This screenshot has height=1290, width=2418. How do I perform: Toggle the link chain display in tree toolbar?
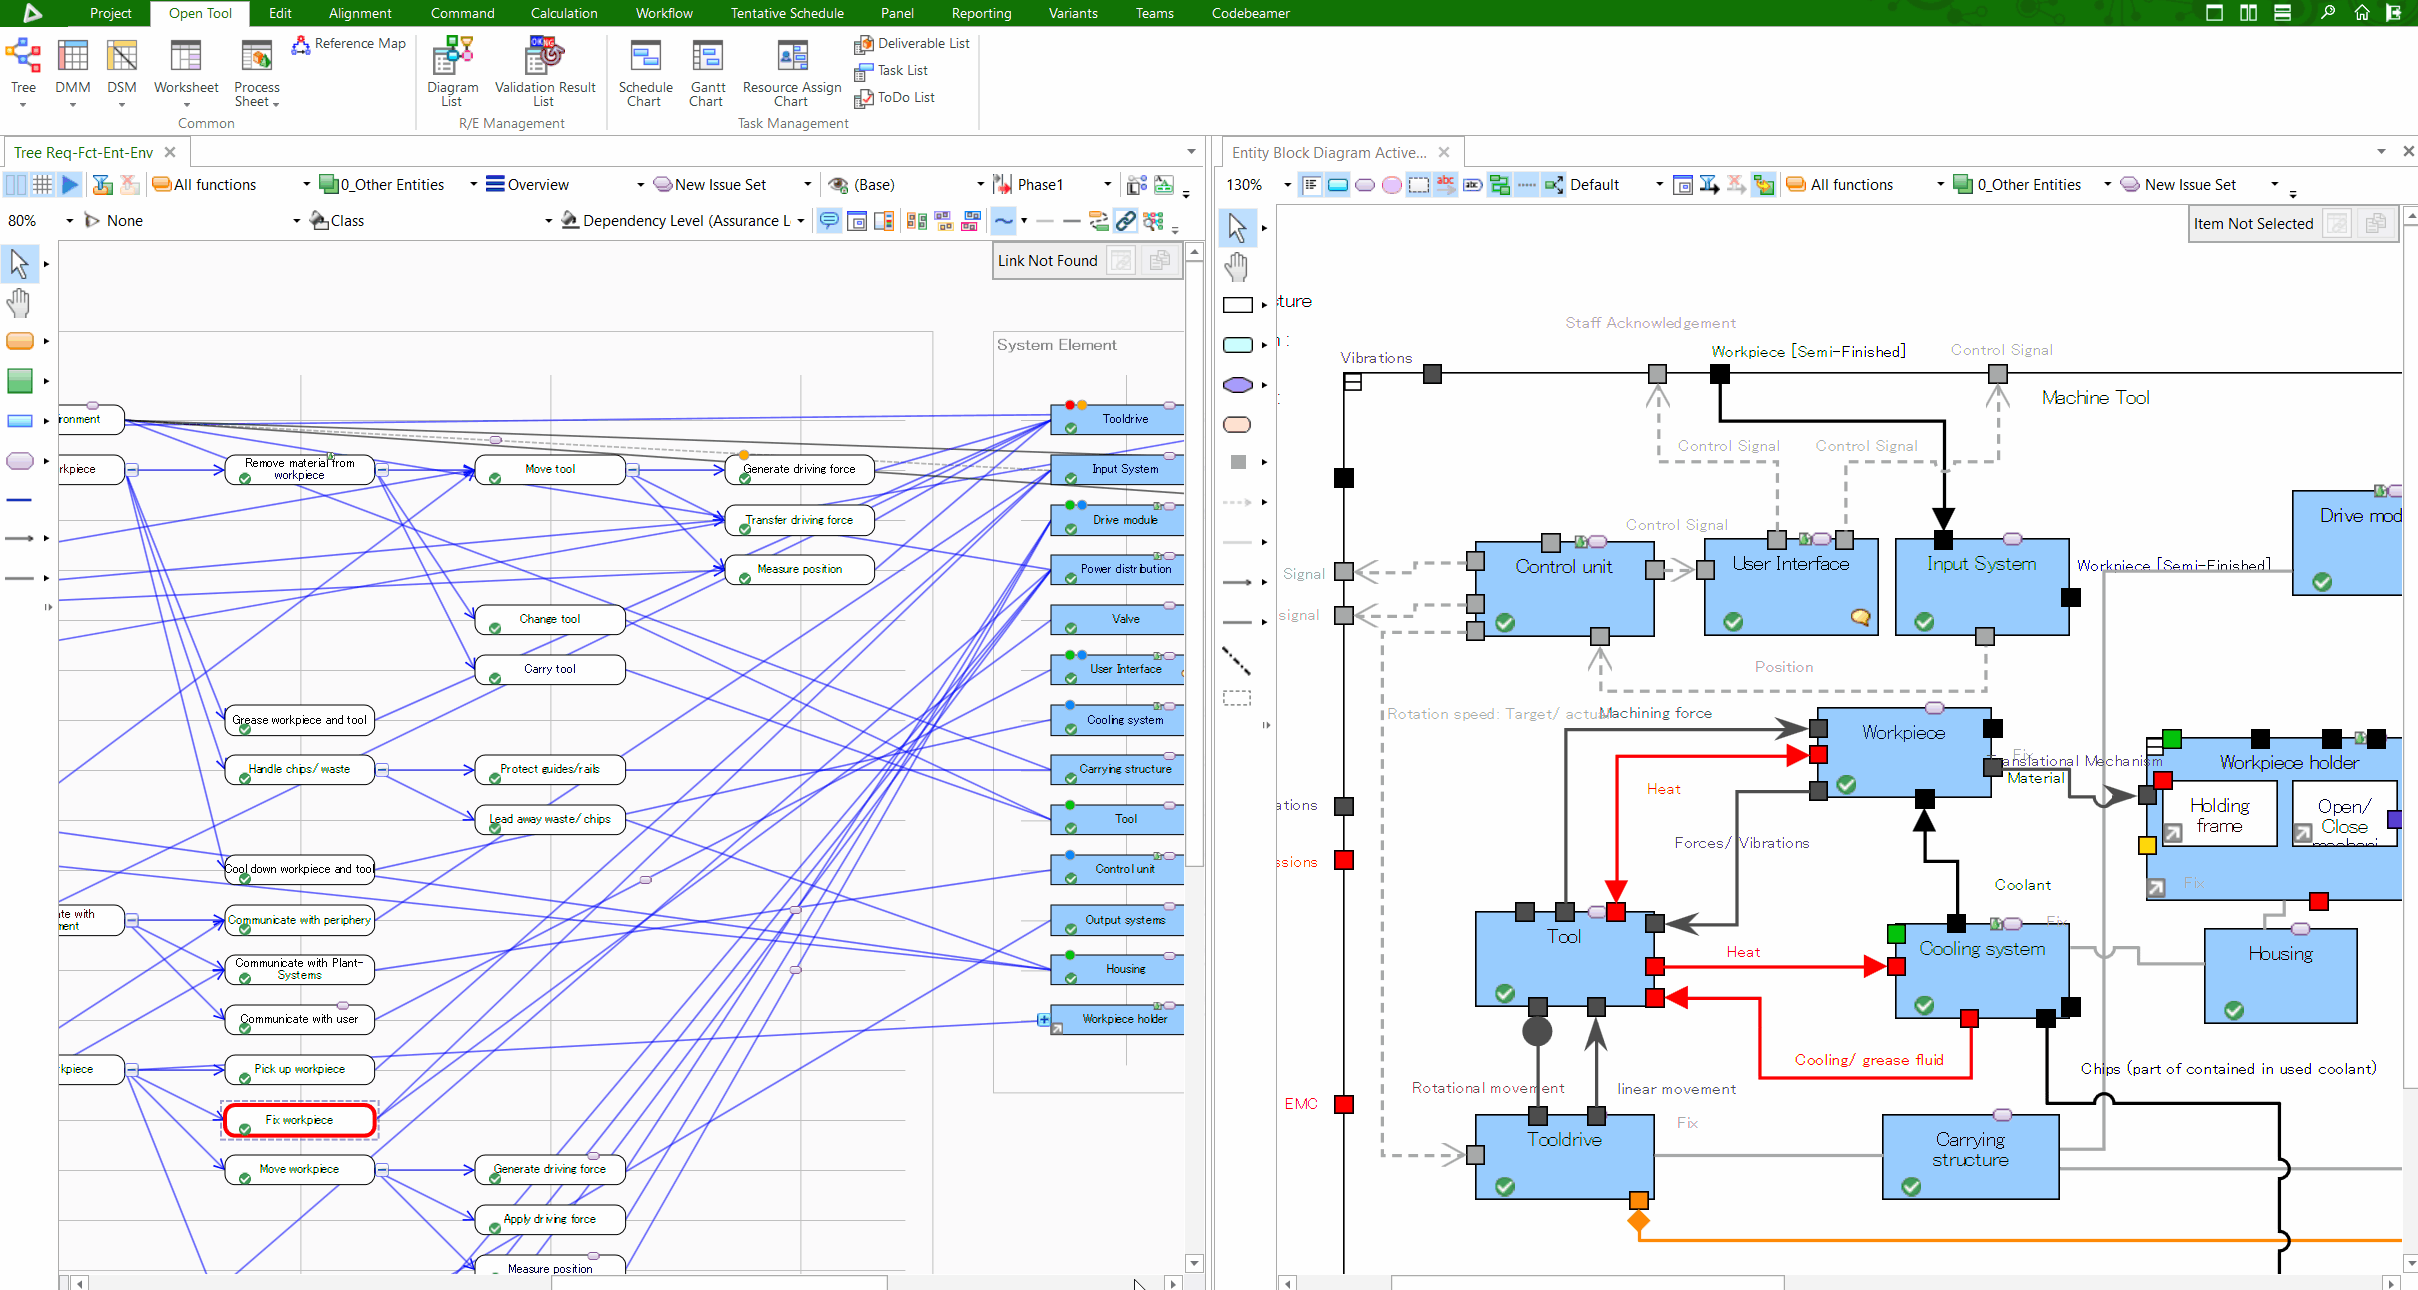click(x=1126, y=221)
